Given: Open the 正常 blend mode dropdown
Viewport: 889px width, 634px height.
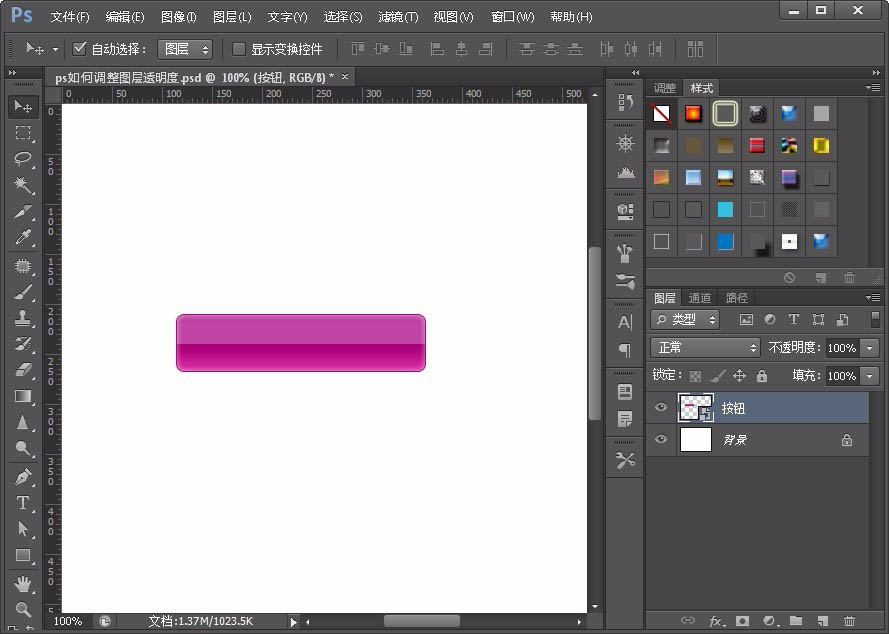Looking at the screenshot, I should 705,347.
